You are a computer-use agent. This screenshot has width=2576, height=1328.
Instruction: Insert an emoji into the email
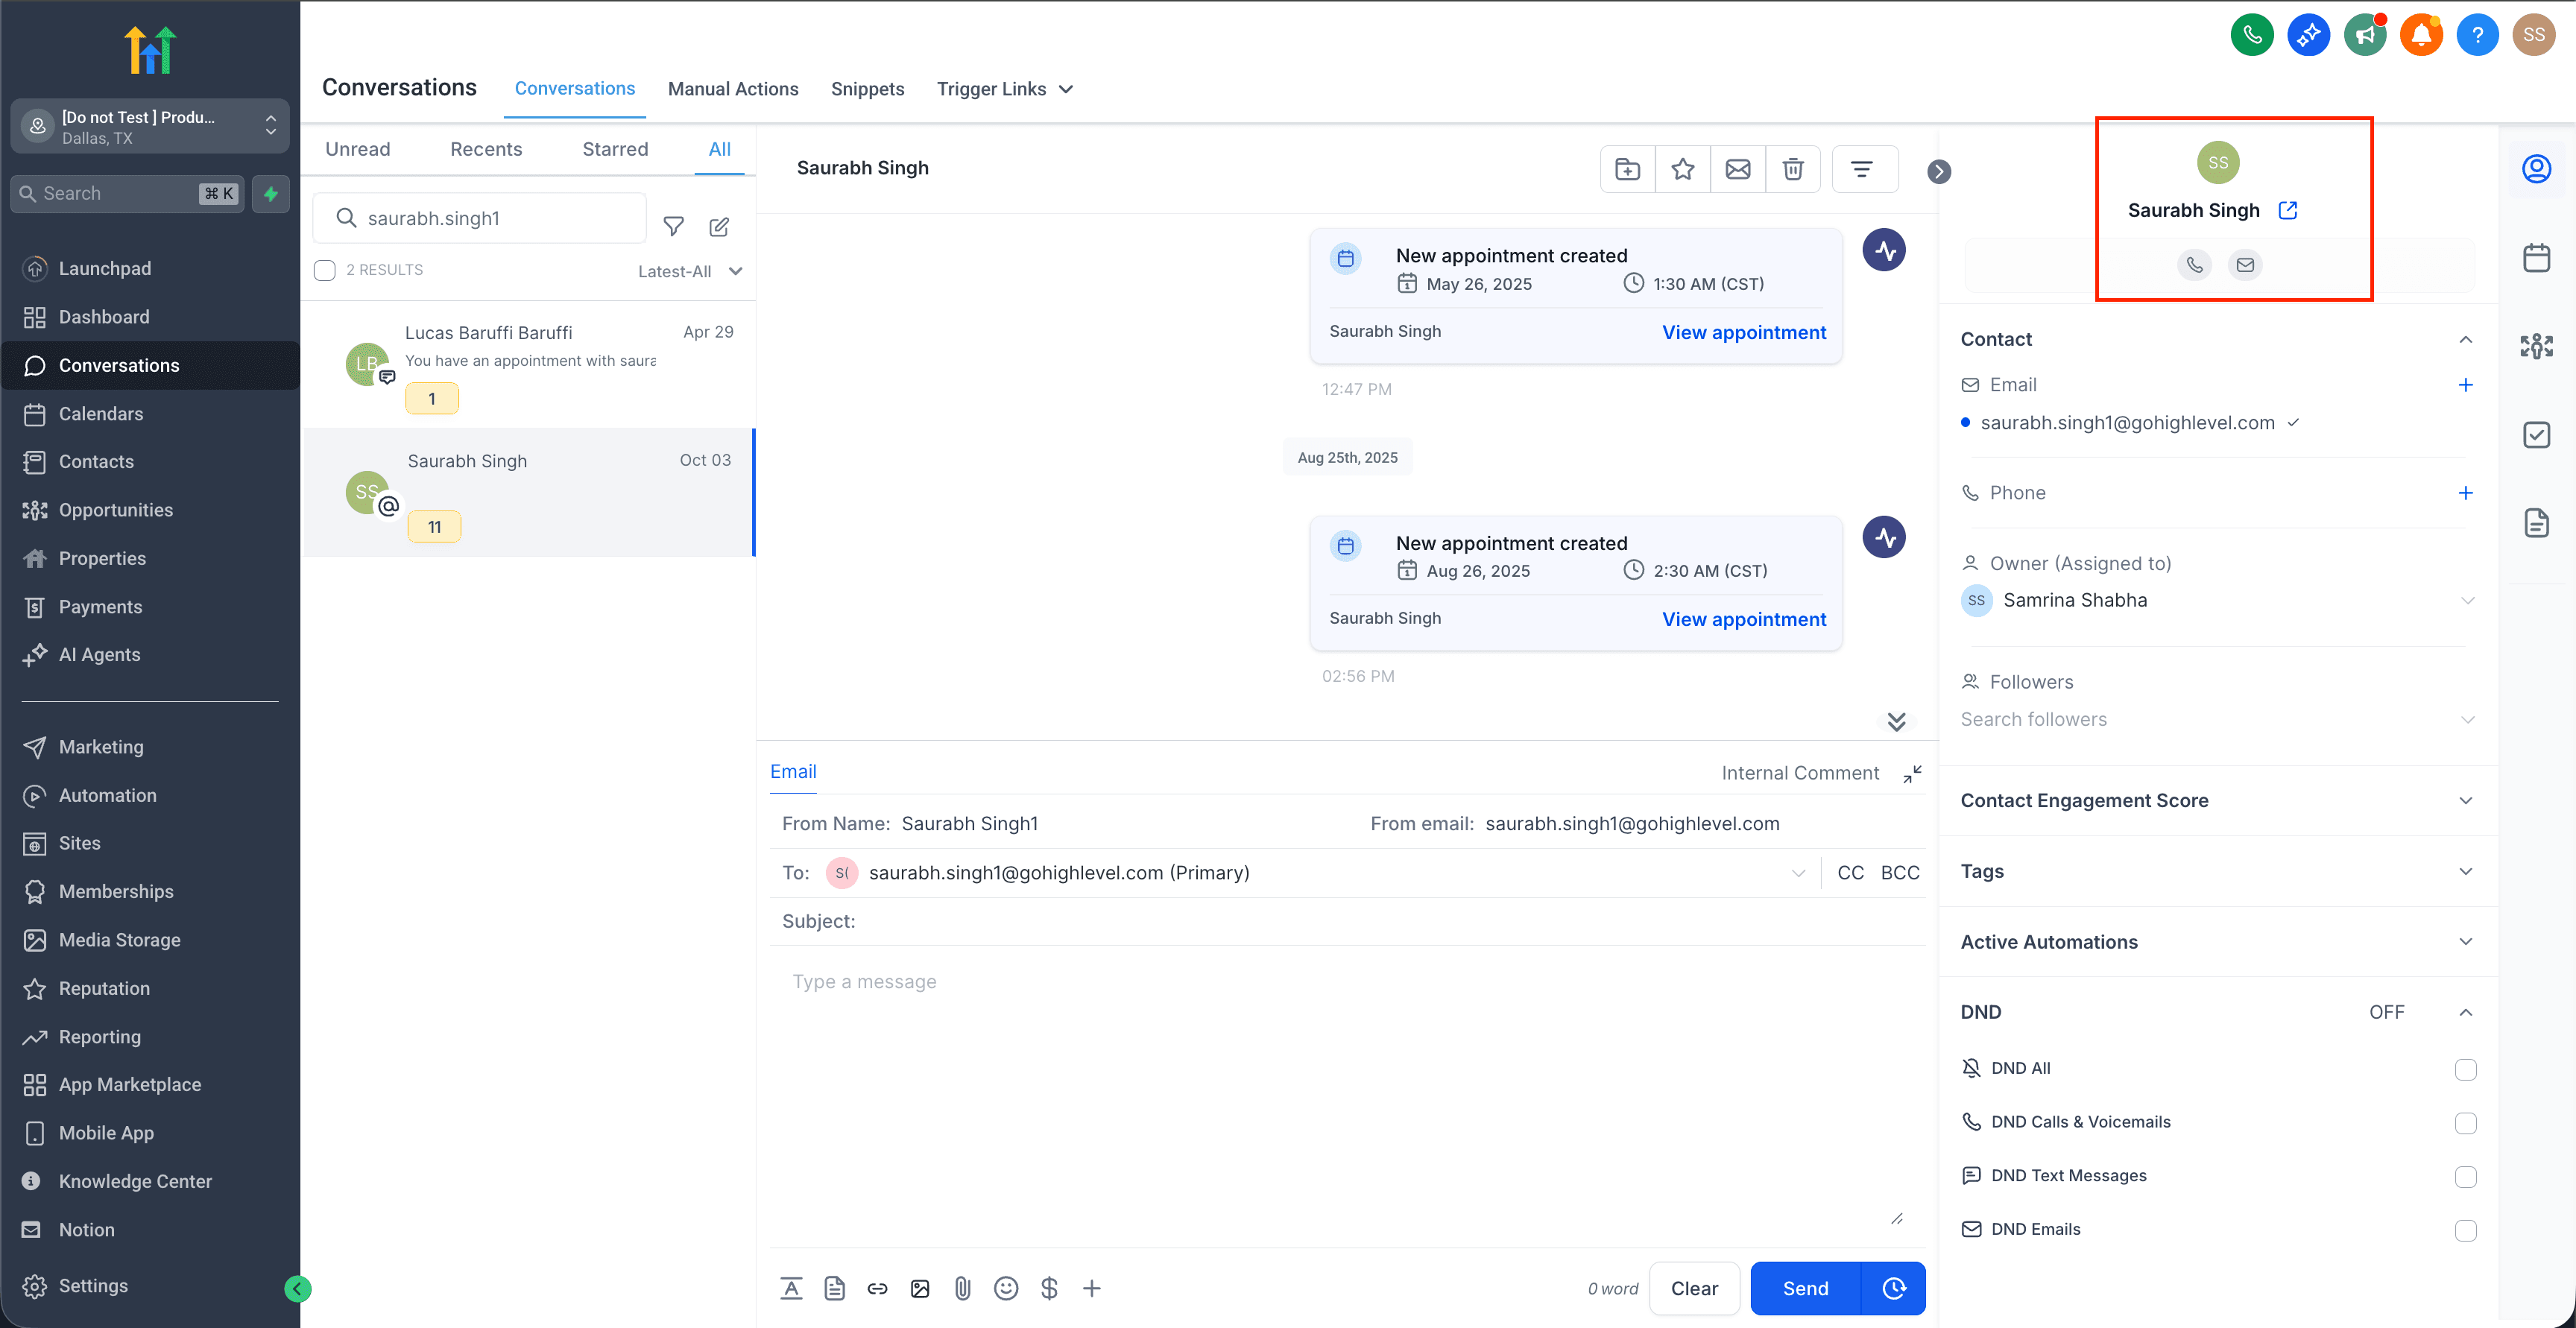[x=1006, y=1288]
